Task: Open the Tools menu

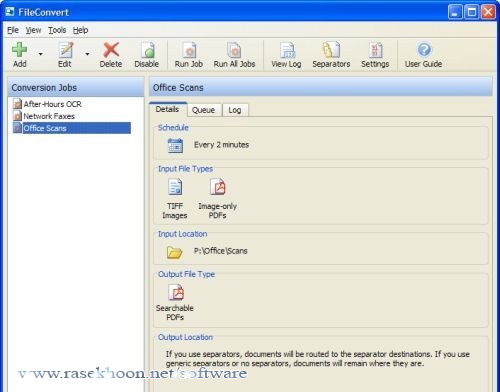Action: click(x=57, y=30)
